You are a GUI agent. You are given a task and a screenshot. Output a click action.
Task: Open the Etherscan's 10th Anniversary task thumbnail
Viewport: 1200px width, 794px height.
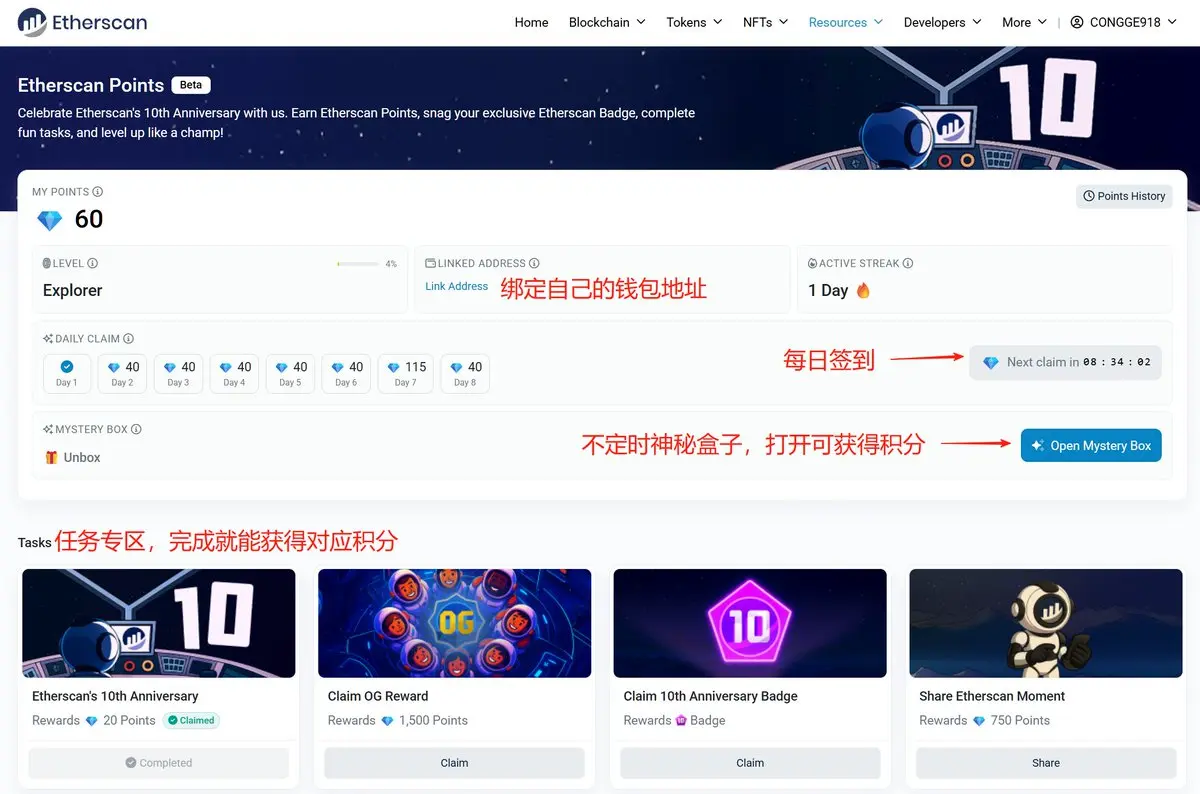coord(159,623)
